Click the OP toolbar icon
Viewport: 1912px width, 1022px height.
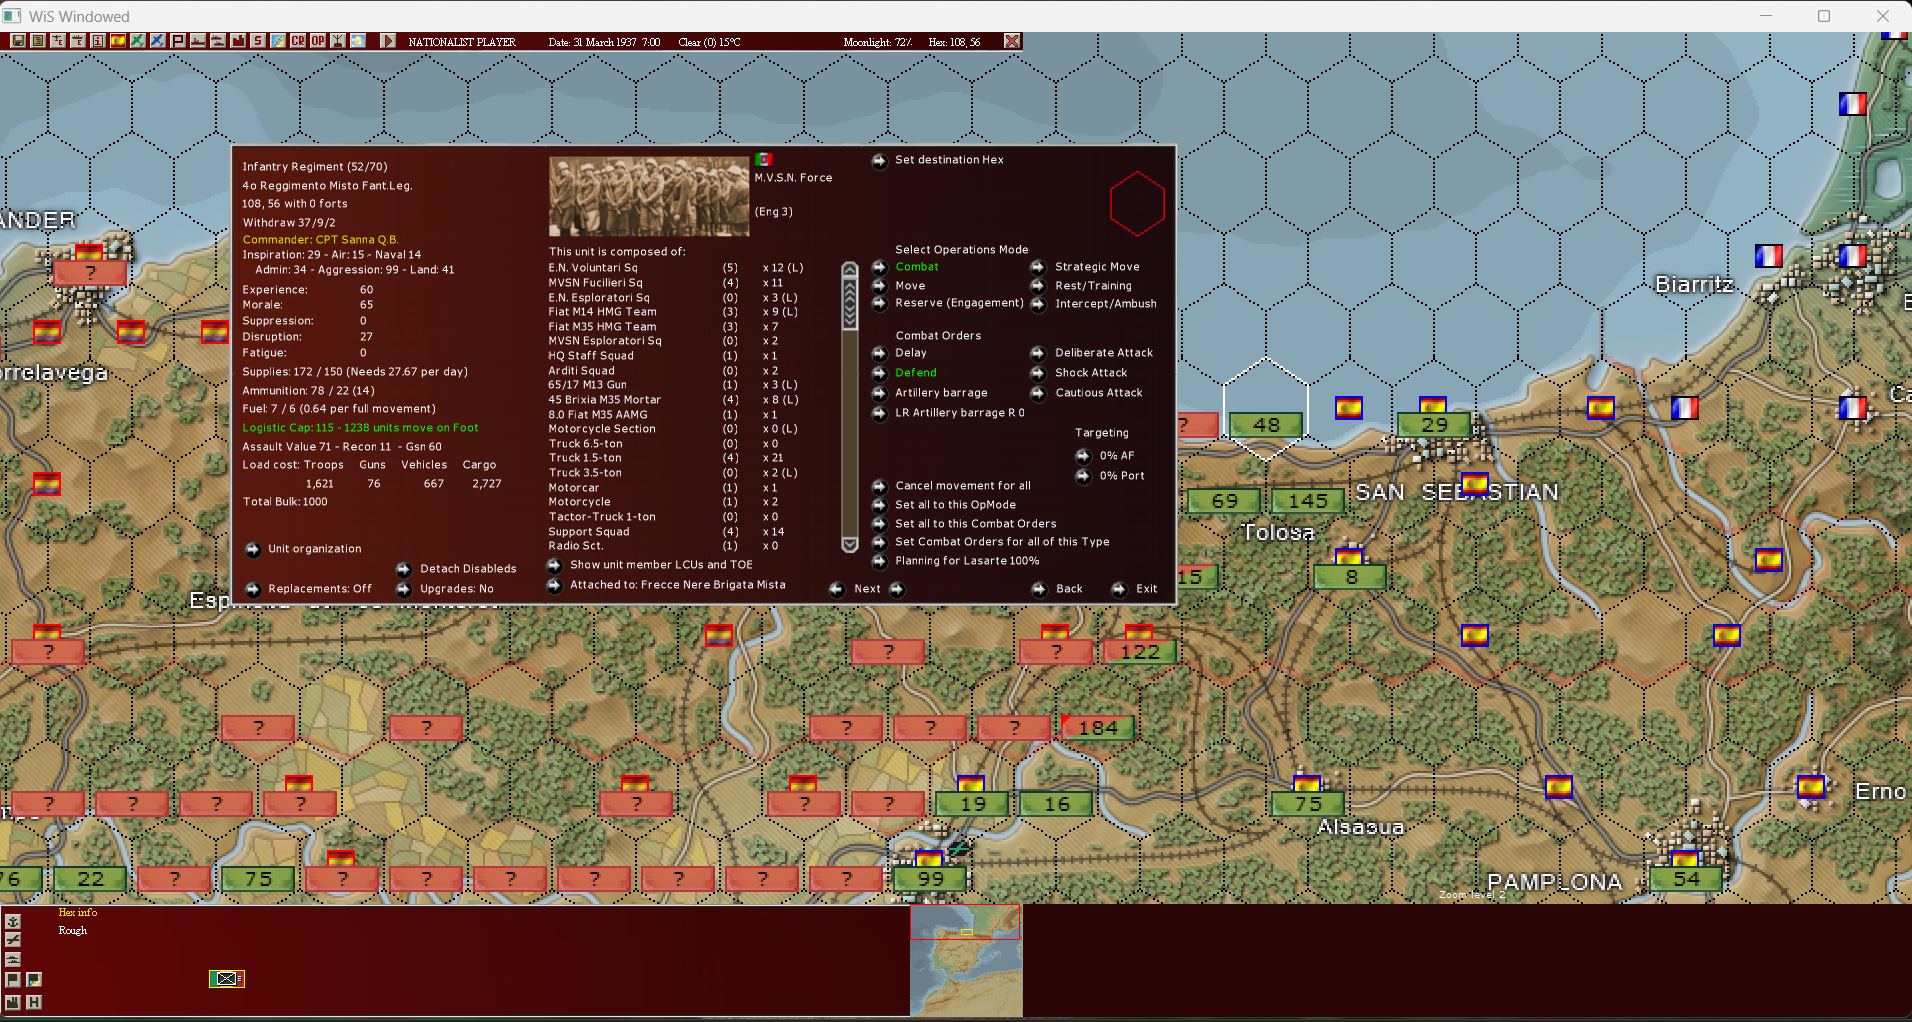(318, 41)
